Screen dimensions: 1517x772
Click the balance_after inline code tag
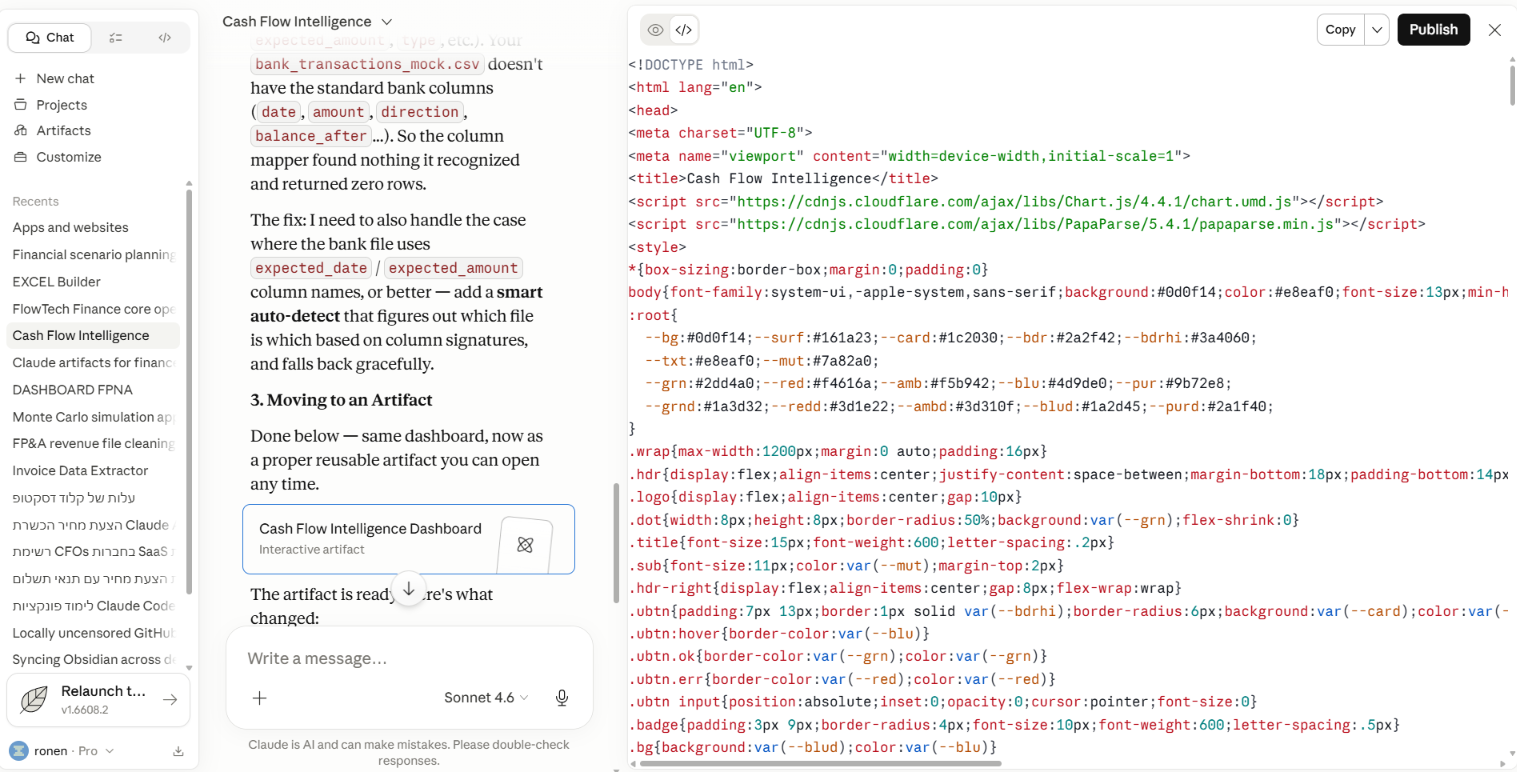coord(311,136)
